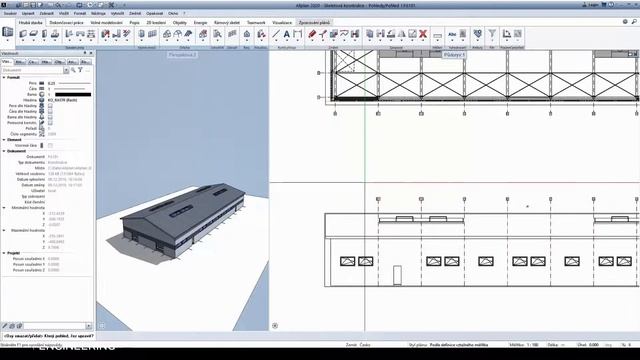Pin the Properties palette
This screenshot has width=640, height=360.
click(x=85, y=53)
